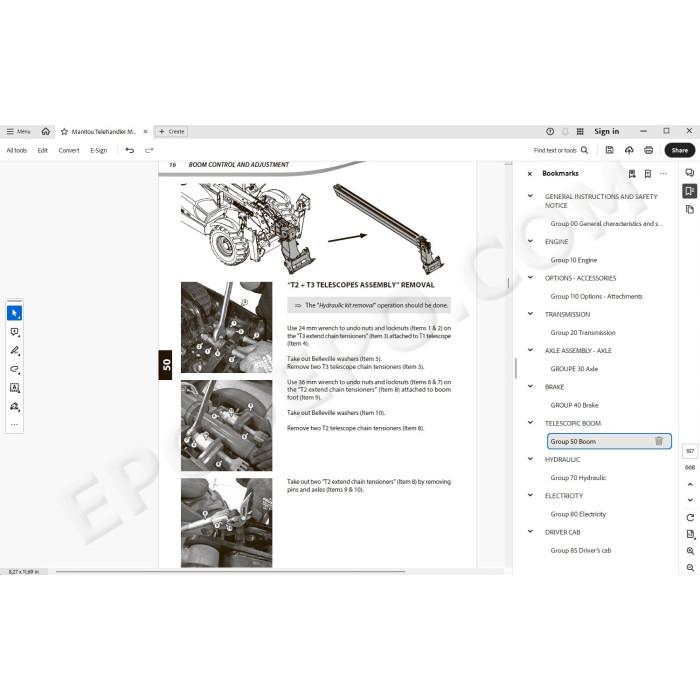Close the Bookmarks panel
Image resolution: width=700 pixels, height=700 pixels.
pyautogui.click(x=529, y=174)
